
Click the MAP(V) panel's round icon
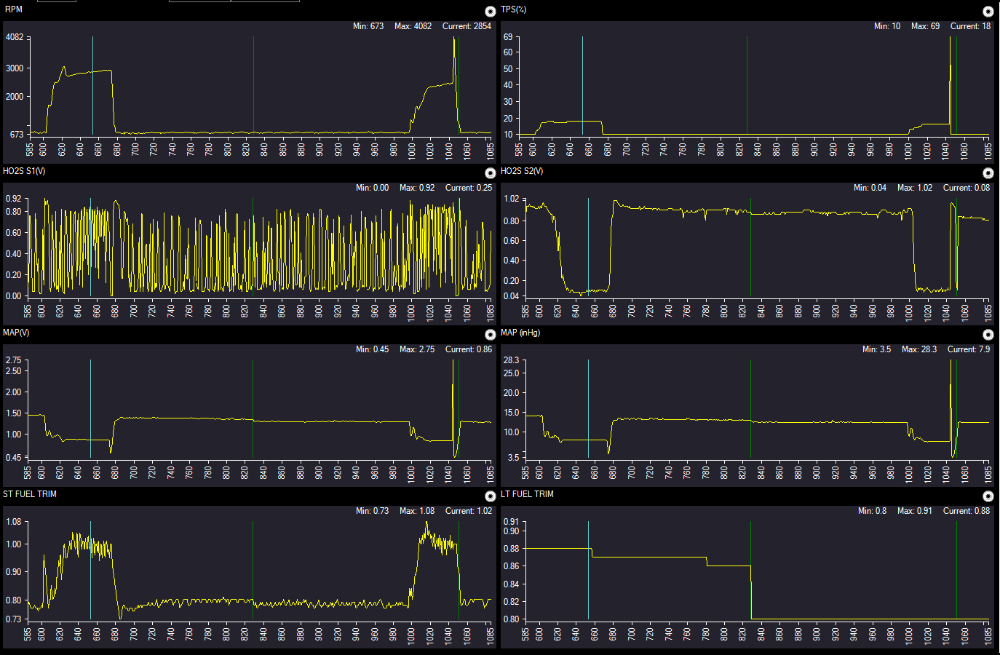pos(490,334)
